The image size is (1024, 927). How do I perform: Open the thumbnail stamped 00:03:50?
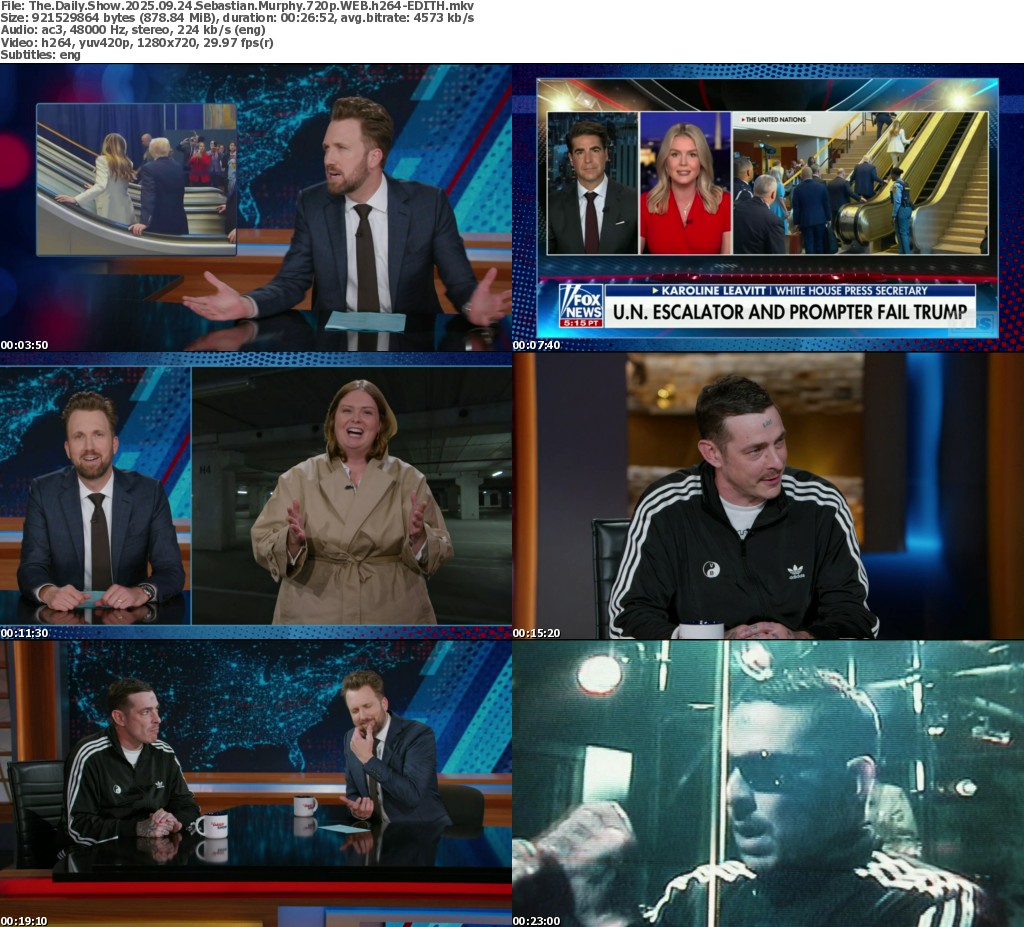(256, 208)
